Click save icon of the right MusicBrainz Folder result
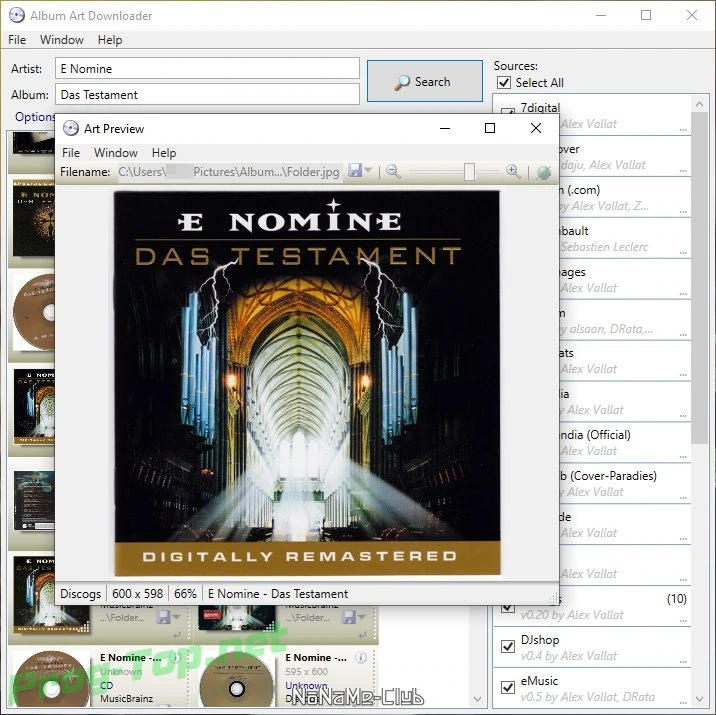 click(348, 617)
